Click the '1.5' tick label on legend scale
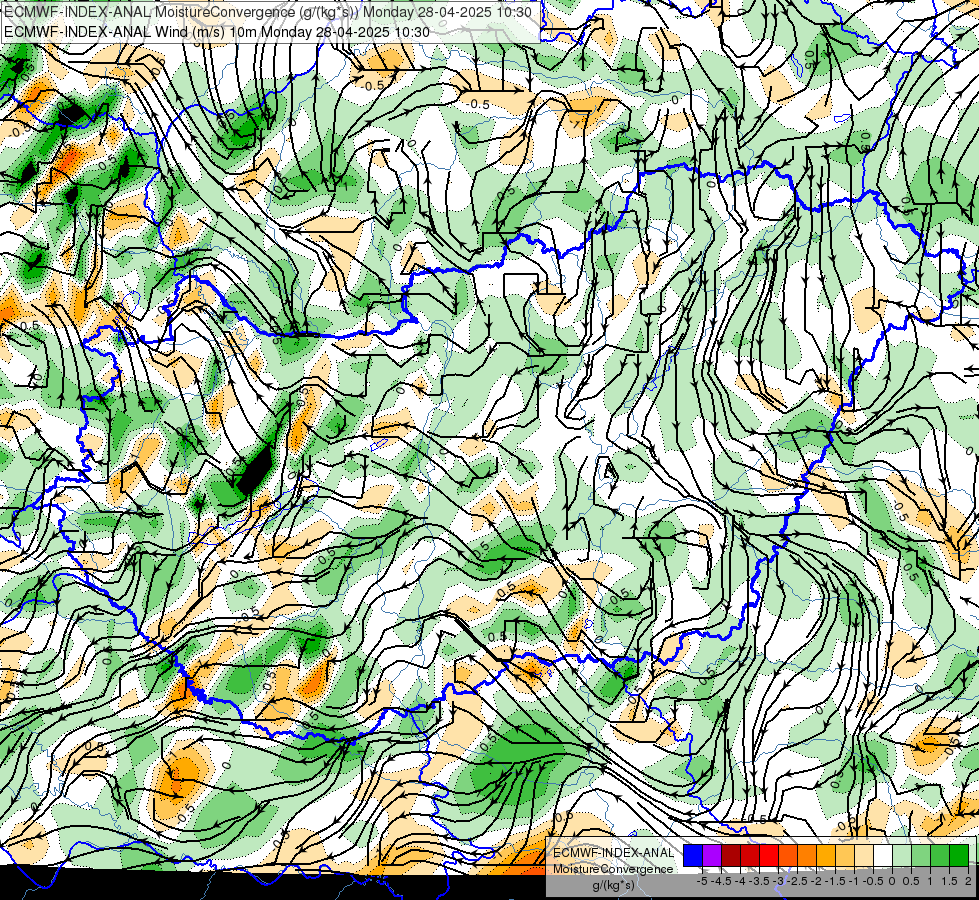This screenshot has height=900, width=979. pos(950,881)
